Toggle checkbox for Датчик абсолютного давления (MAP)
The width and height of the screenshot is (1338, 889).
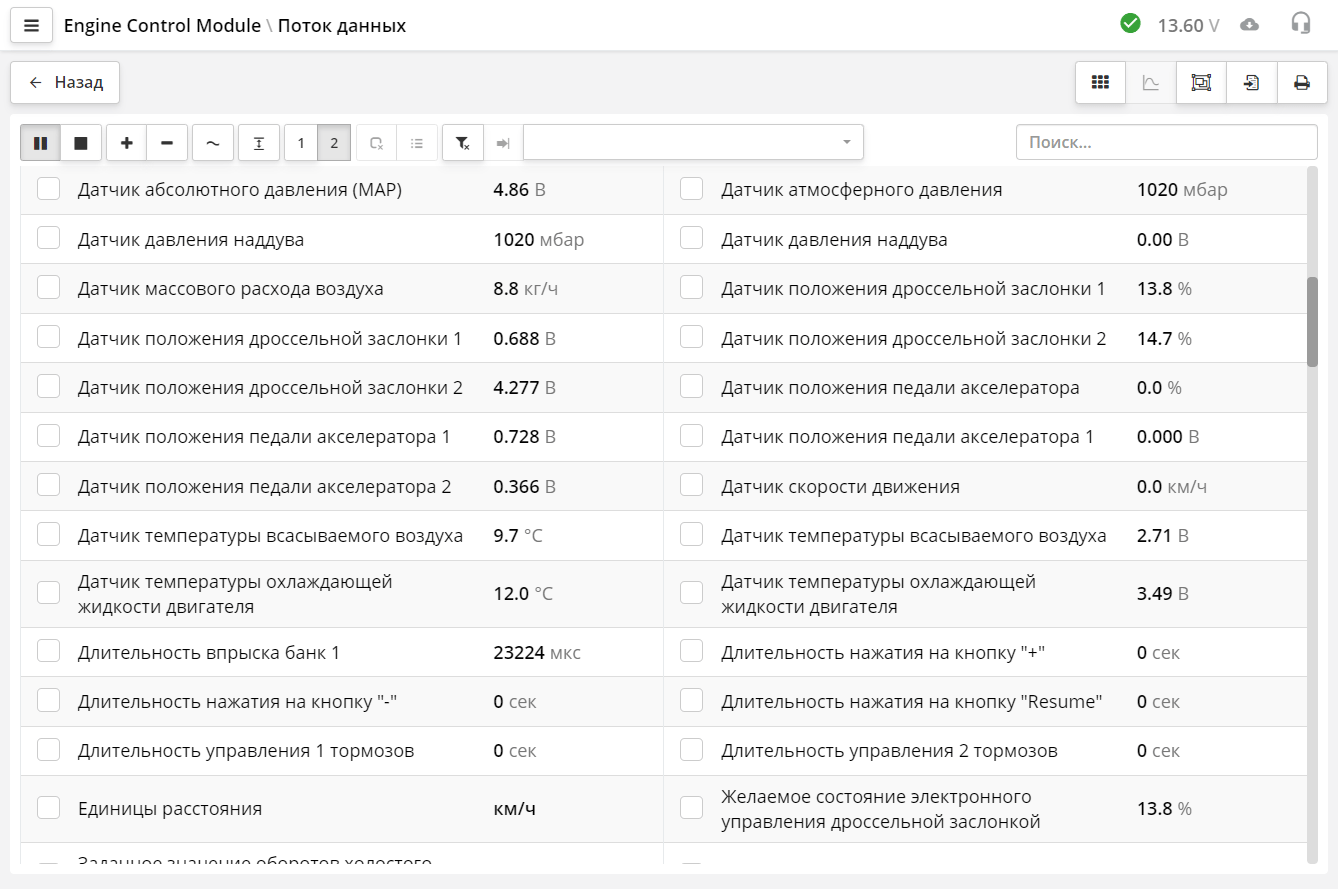click(48, 188)
